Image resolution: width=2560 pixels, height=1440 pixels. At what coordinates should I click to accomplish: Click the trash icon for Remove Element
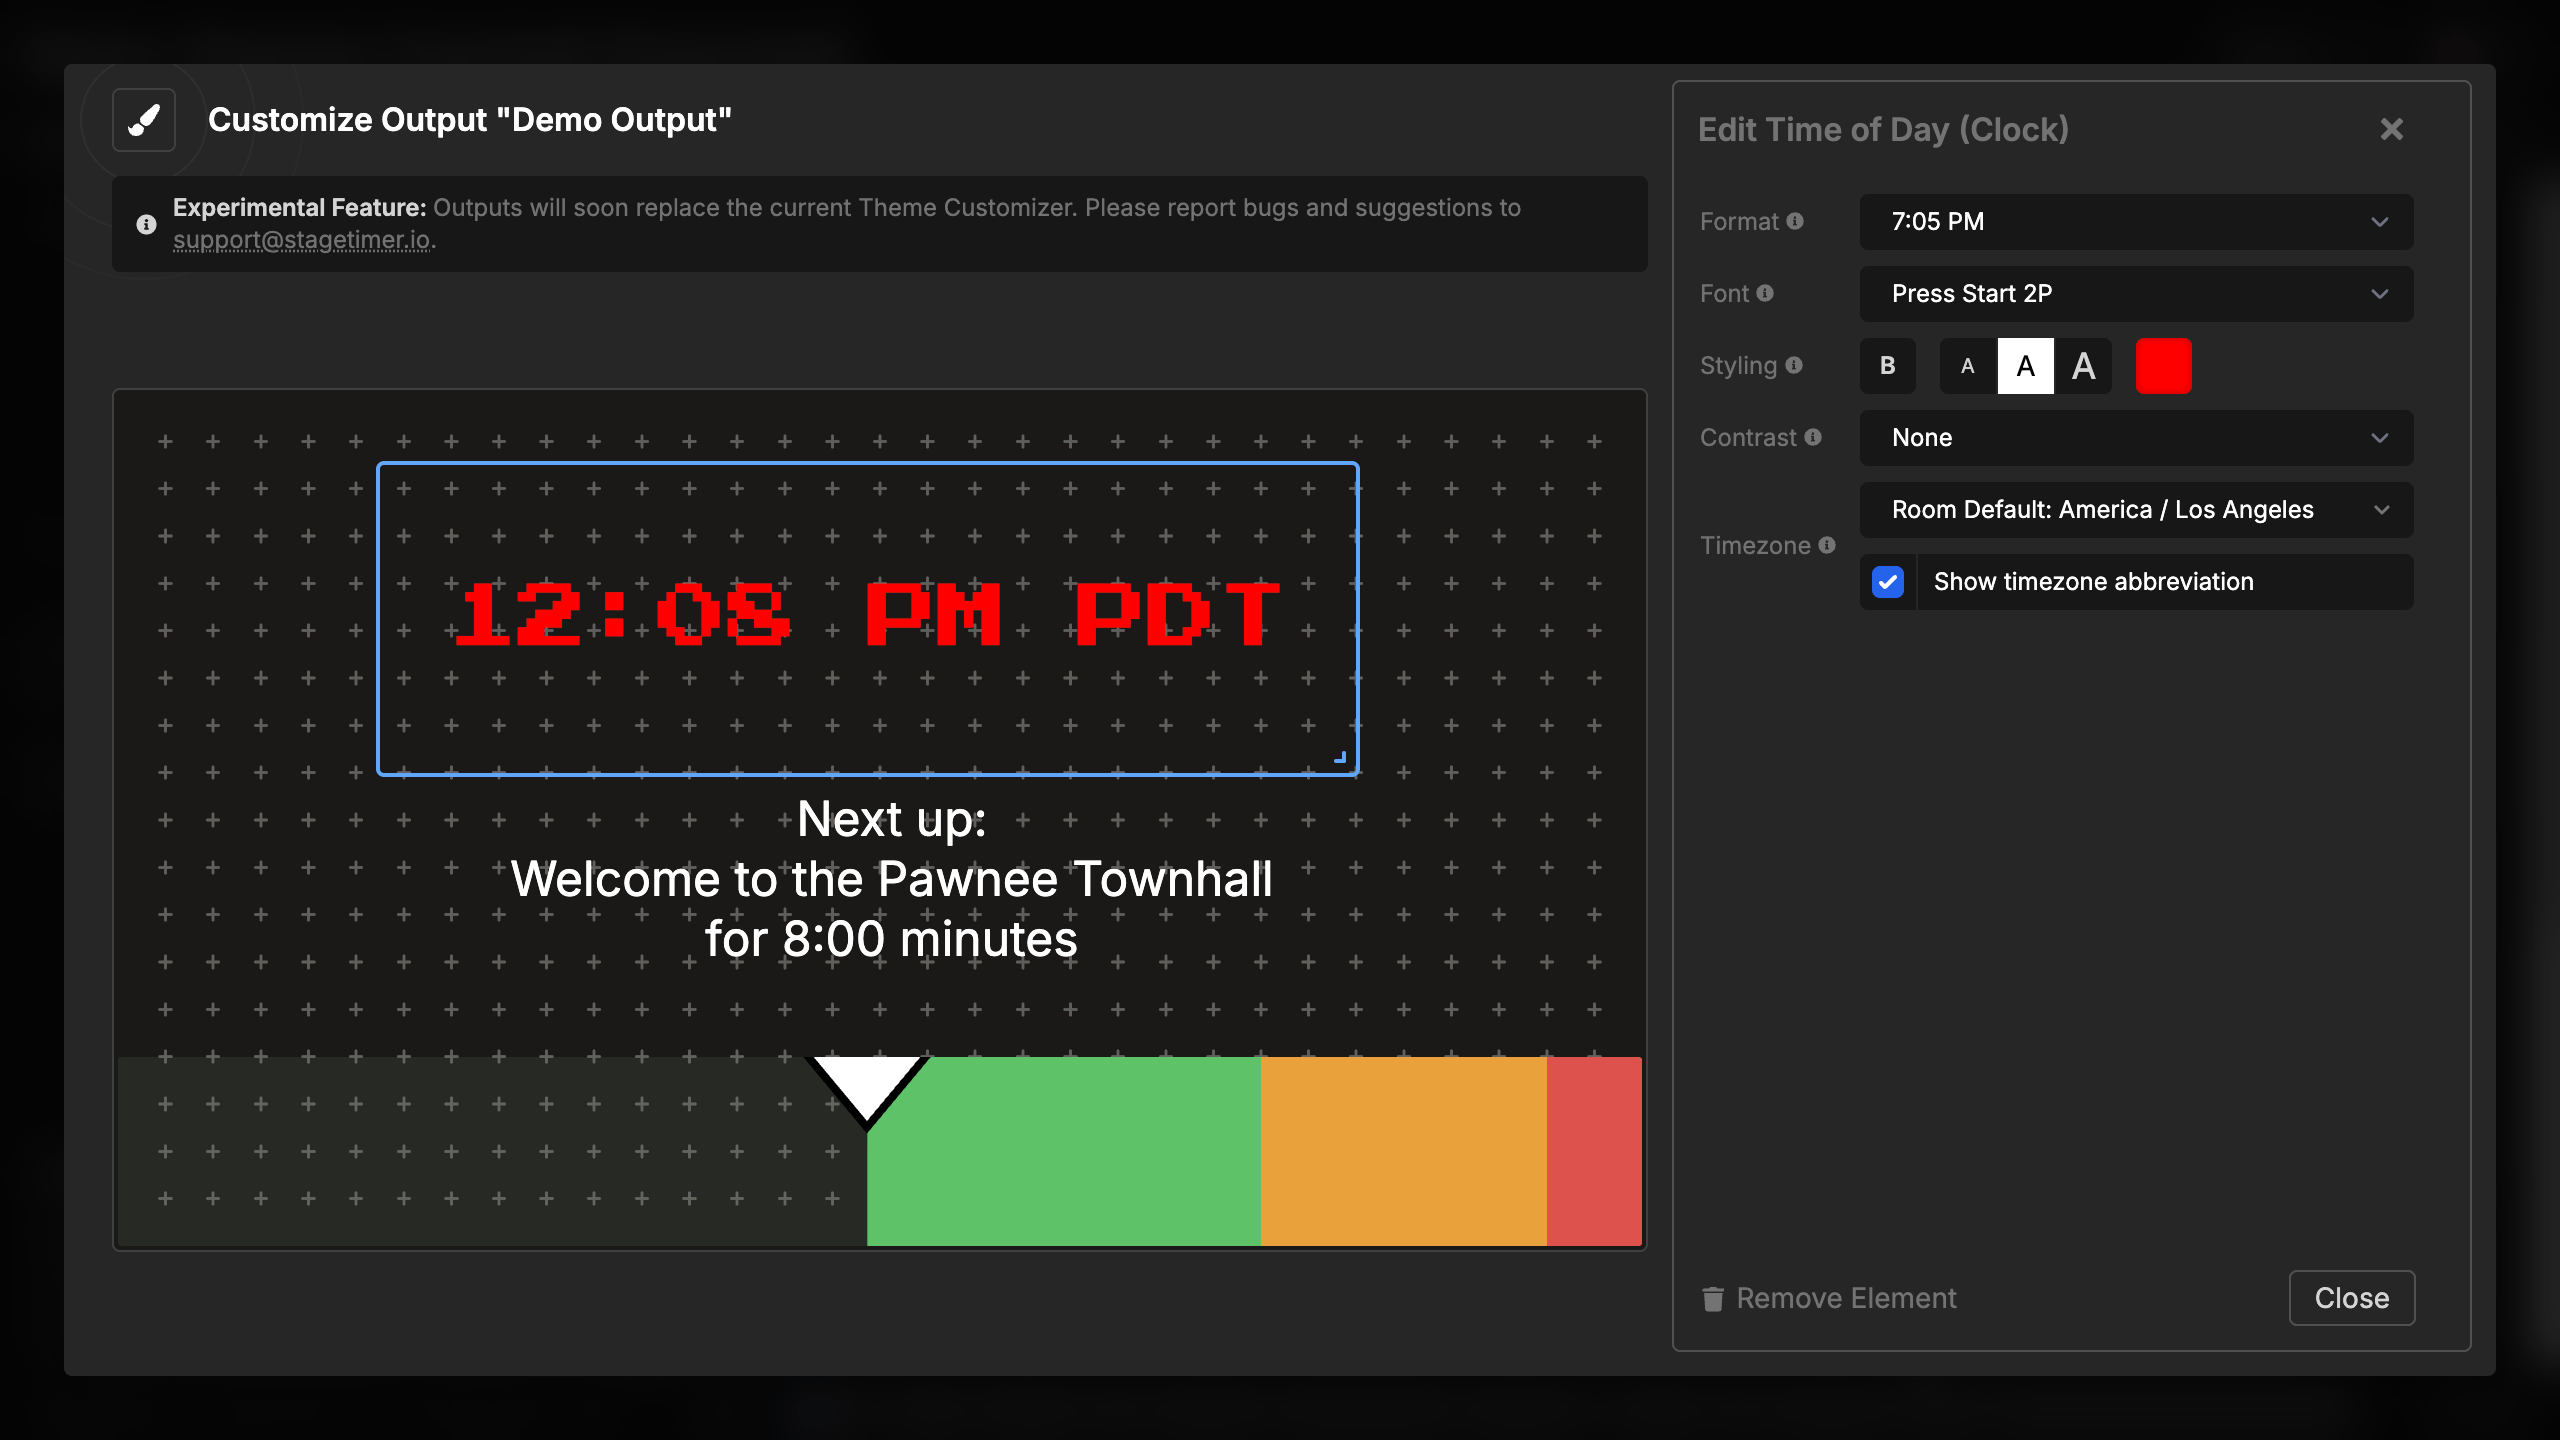pyautogui.click(x=1713, y=1298)
